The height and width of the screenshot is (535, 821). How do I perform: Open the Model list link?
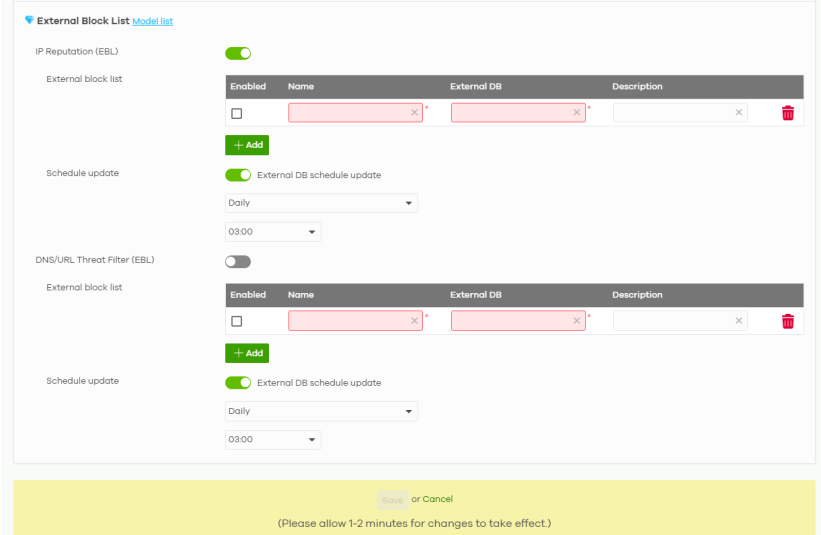[x=153, y=21]
